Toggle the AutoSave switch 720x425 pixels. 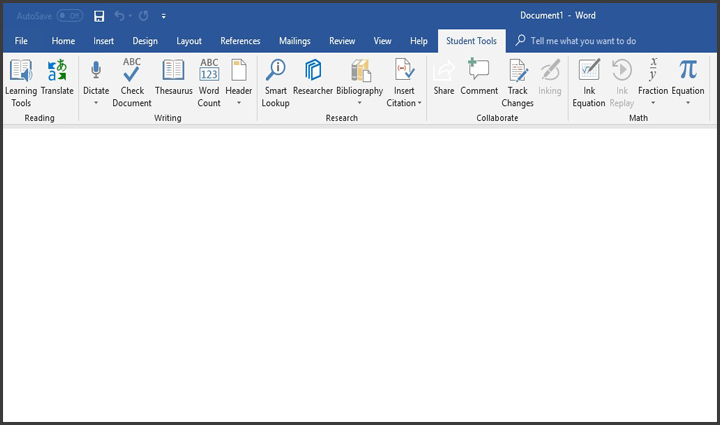[x=70, y=16]
